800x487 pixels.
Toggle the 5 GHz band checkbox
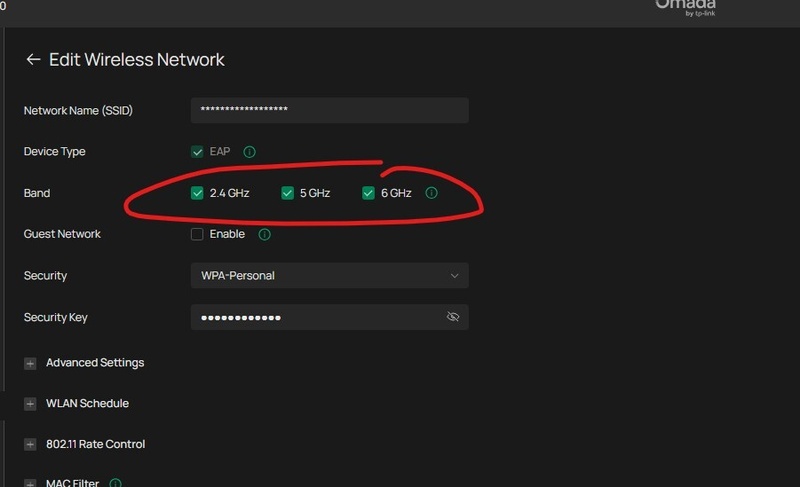click(x=287, y=193)
